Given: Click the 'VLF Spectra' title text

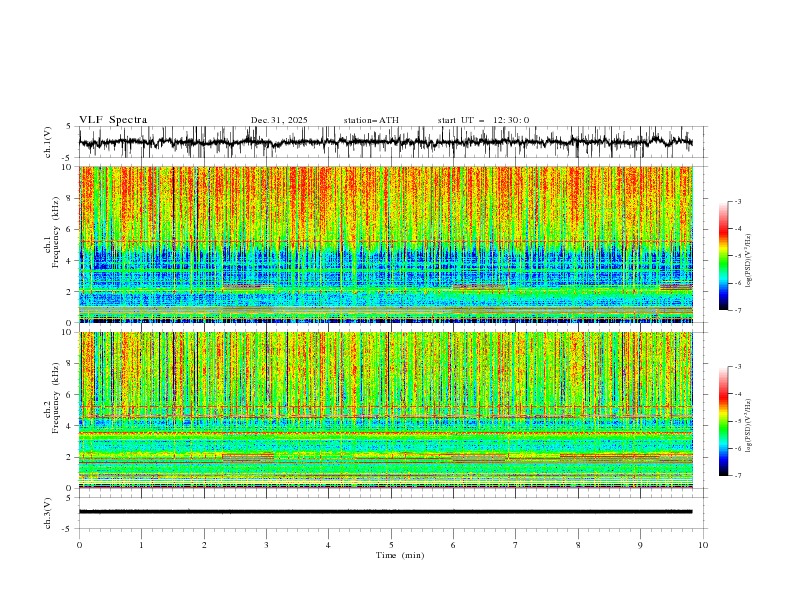Looking at the screenshot, I should click(113, 120).
